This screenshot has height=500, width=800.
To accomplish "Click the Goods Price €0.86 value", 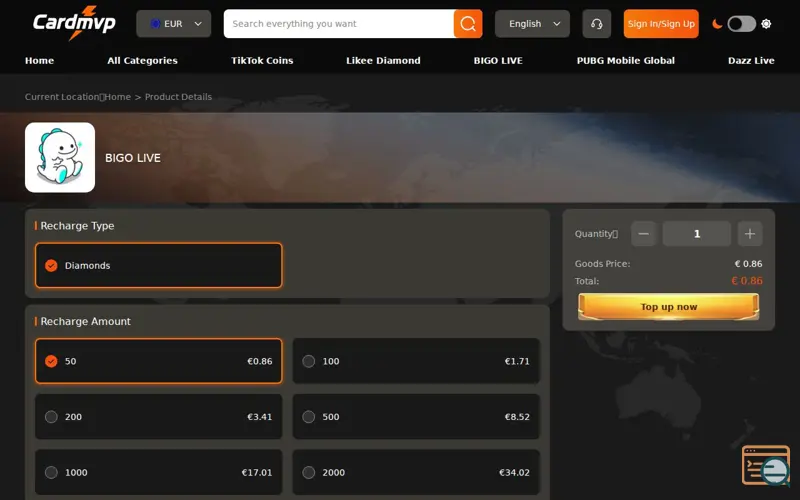I will [748, 264].
